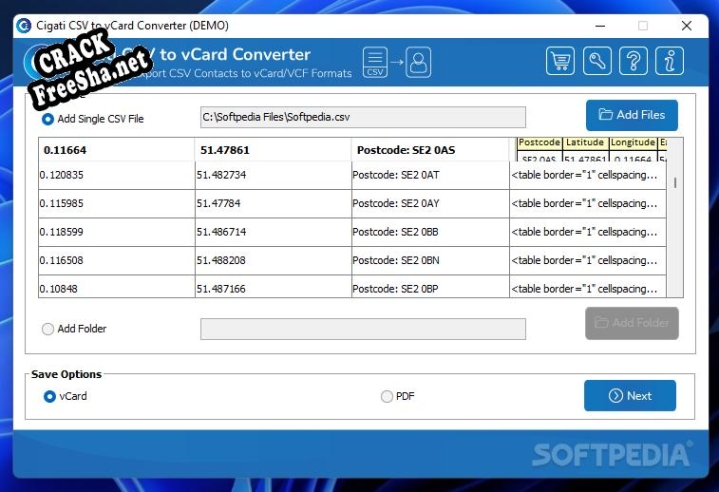This screenshot has width=719, height=492.
Task: Click the CSV to contact header icon
Action: (x=396, y=62)
